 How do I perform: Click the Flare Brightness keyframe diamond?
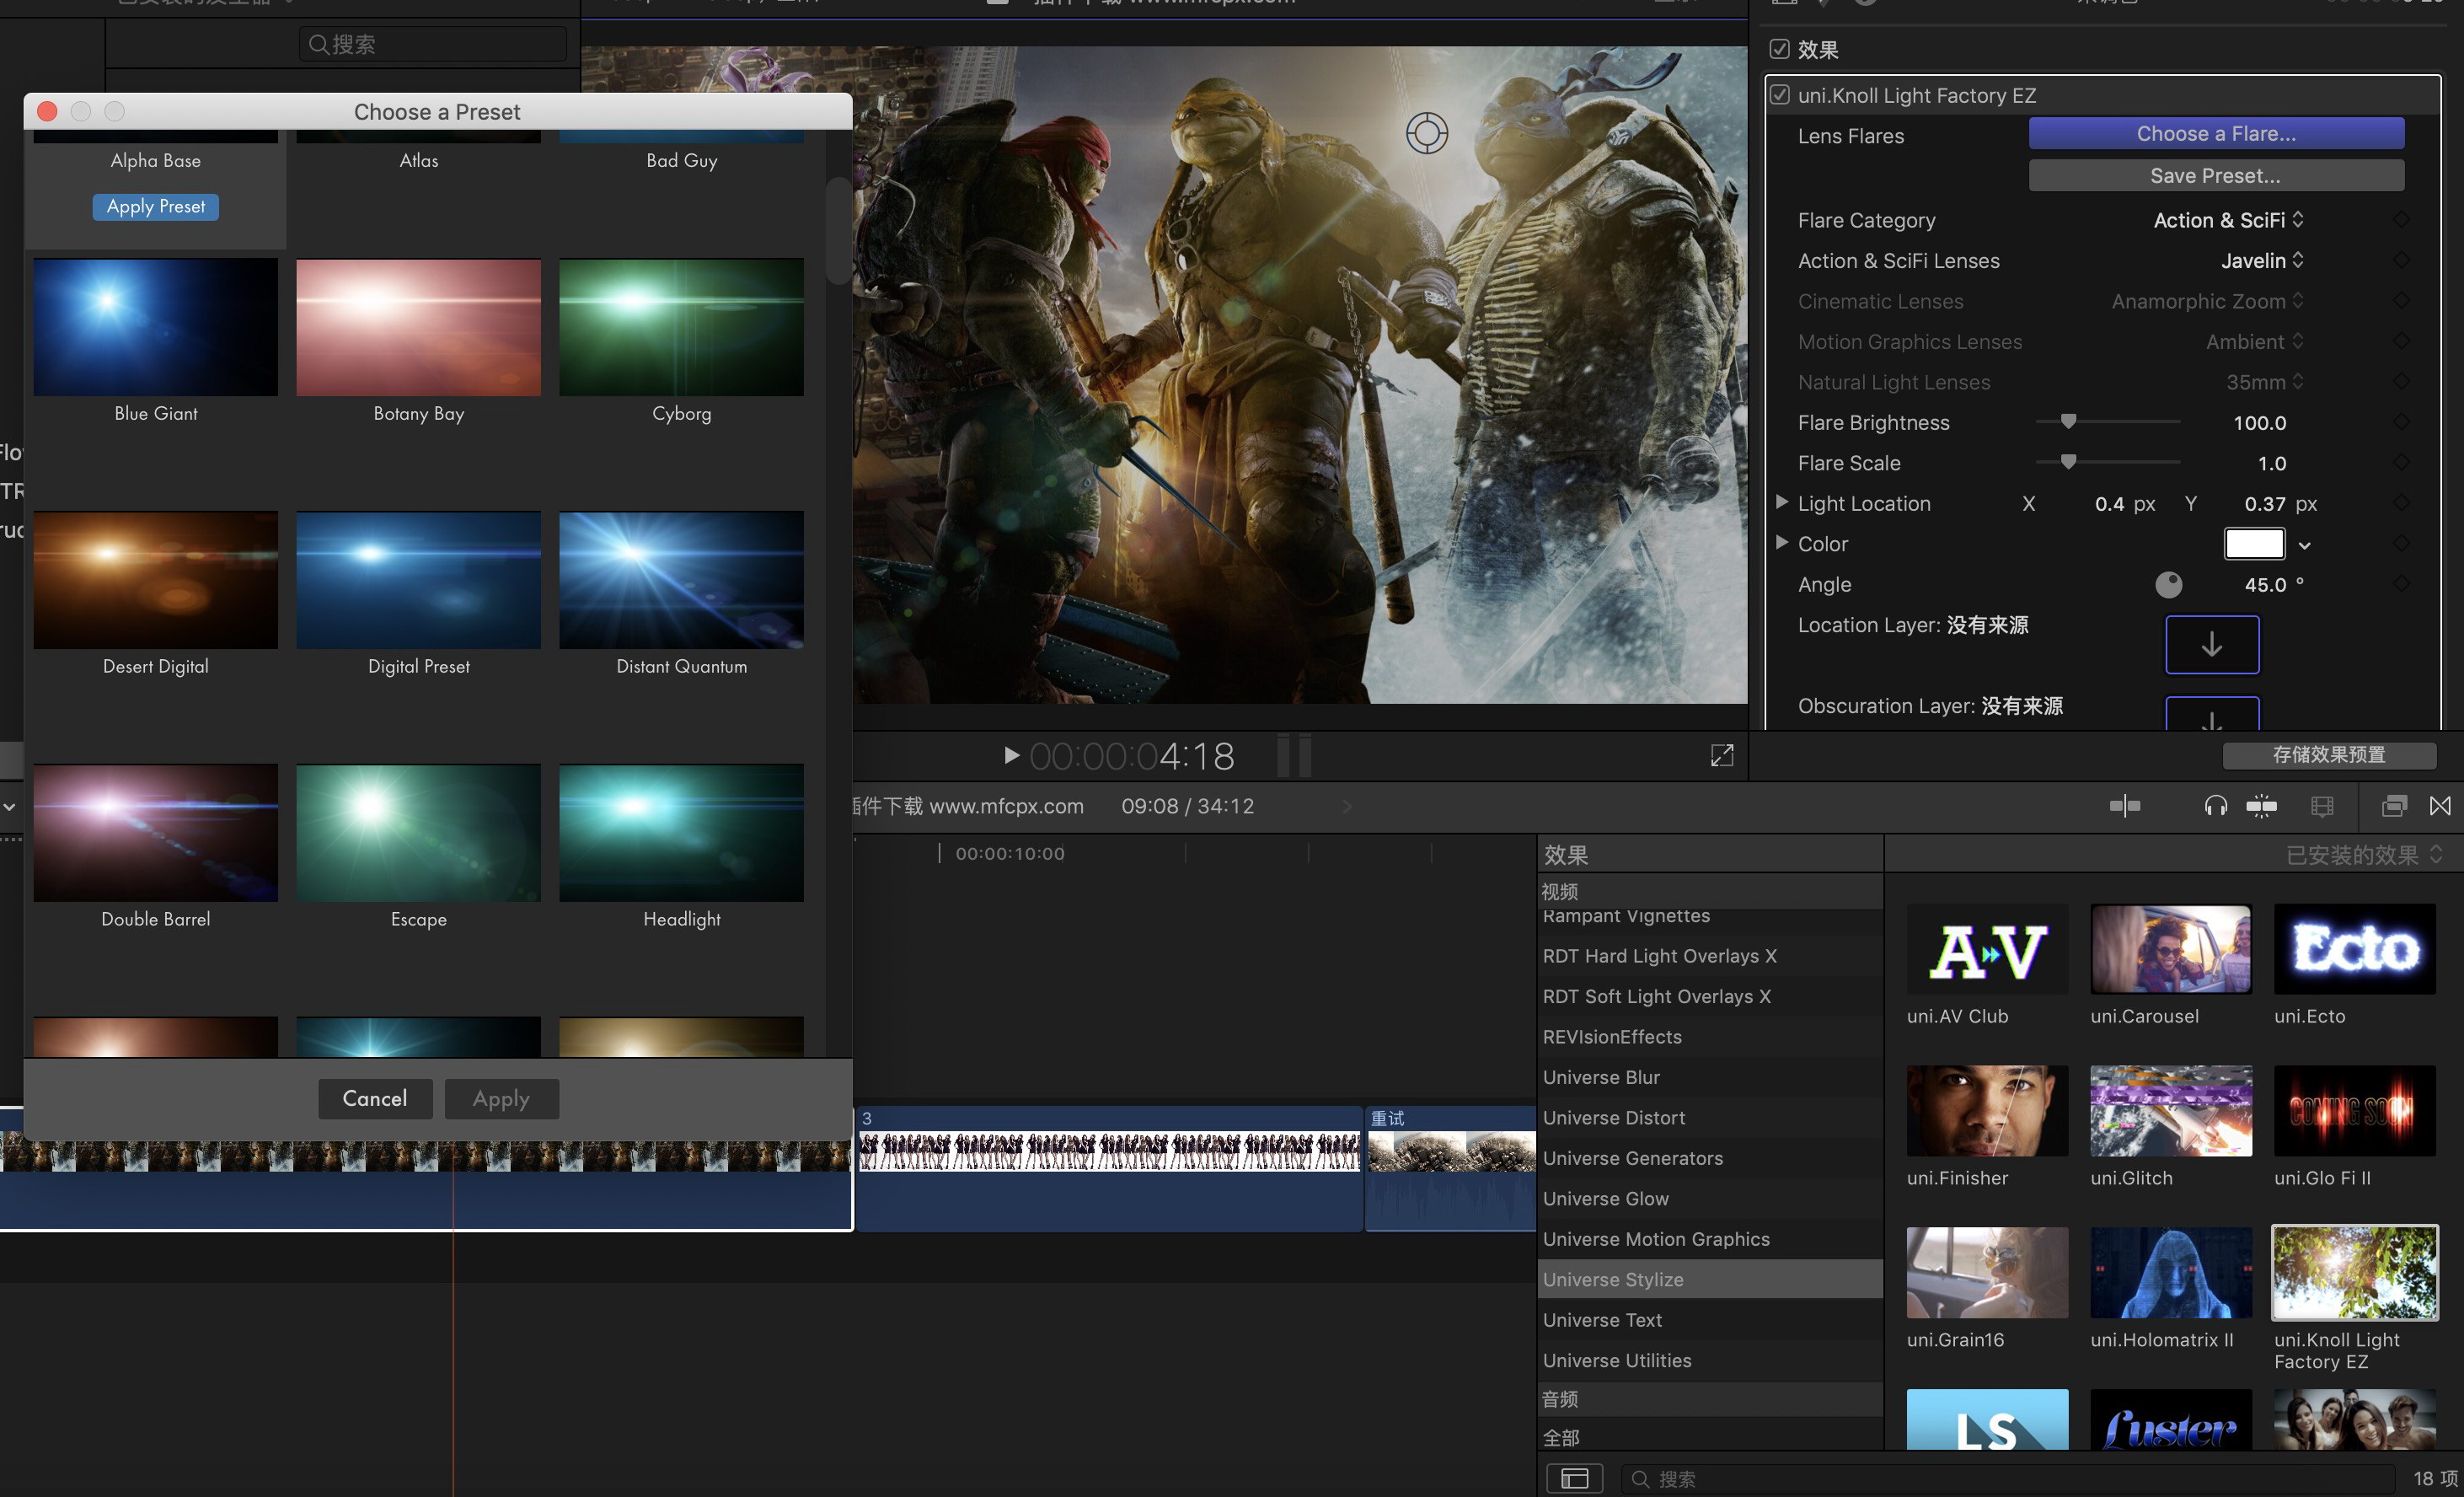(2401, 422)
